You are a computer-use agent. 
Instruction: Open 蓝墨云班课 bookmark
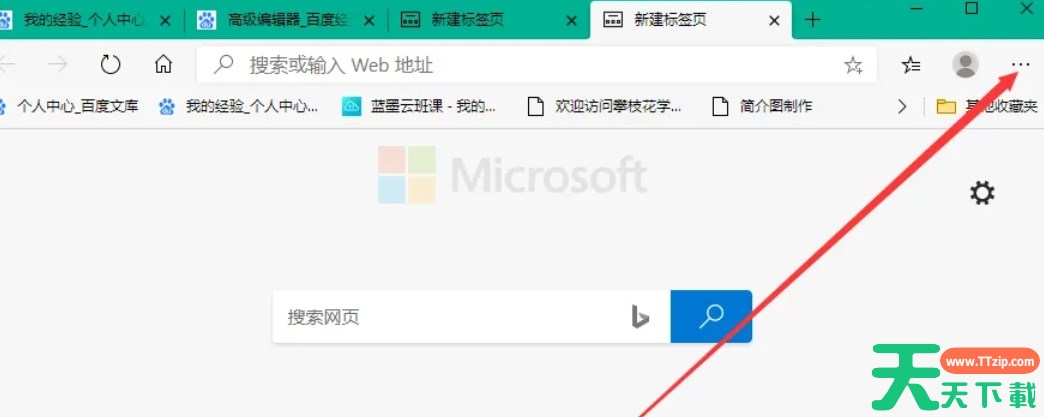pyautogui.click(x=419, y=106)
